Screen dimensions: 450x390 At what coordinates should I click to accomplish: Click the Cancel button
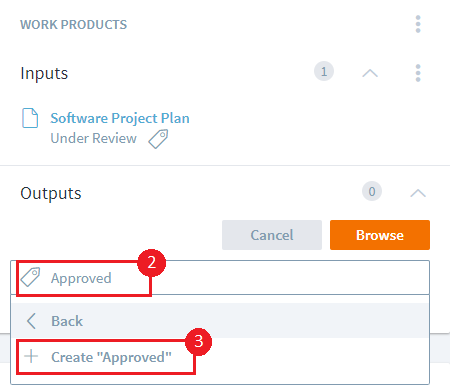(272, 235)
